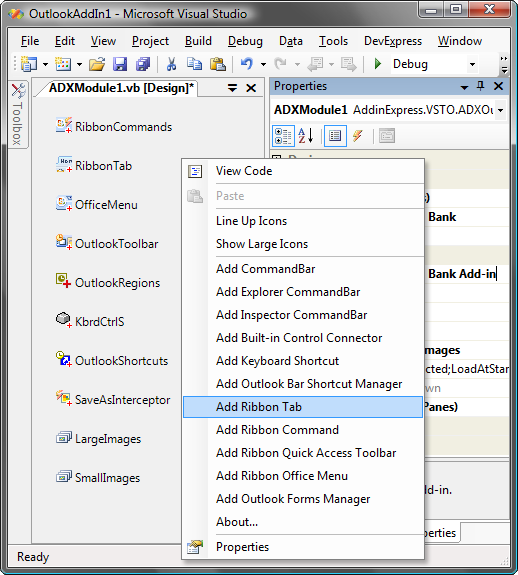
Task: Open the Project menu
Action: [x=150, y=41]
